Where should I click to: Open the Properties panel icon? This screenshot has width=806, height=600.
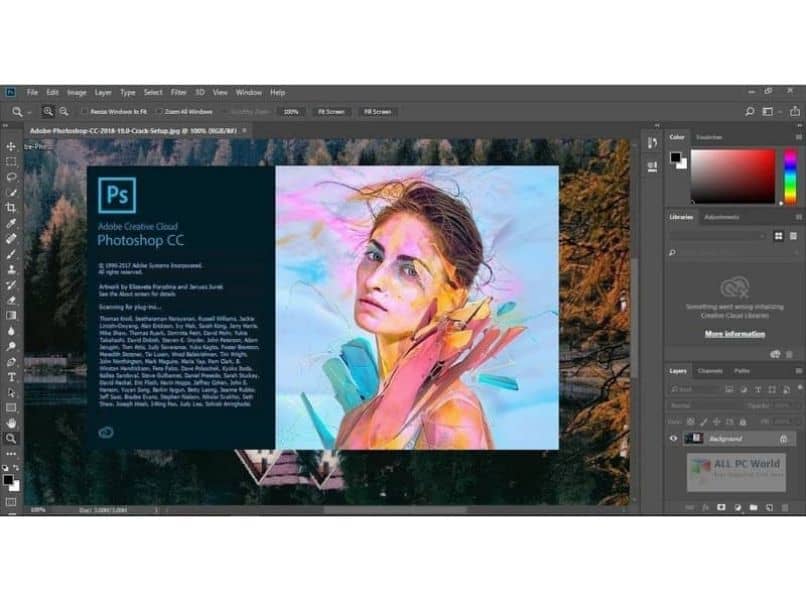pyautogui.click(x=652, y=167)
